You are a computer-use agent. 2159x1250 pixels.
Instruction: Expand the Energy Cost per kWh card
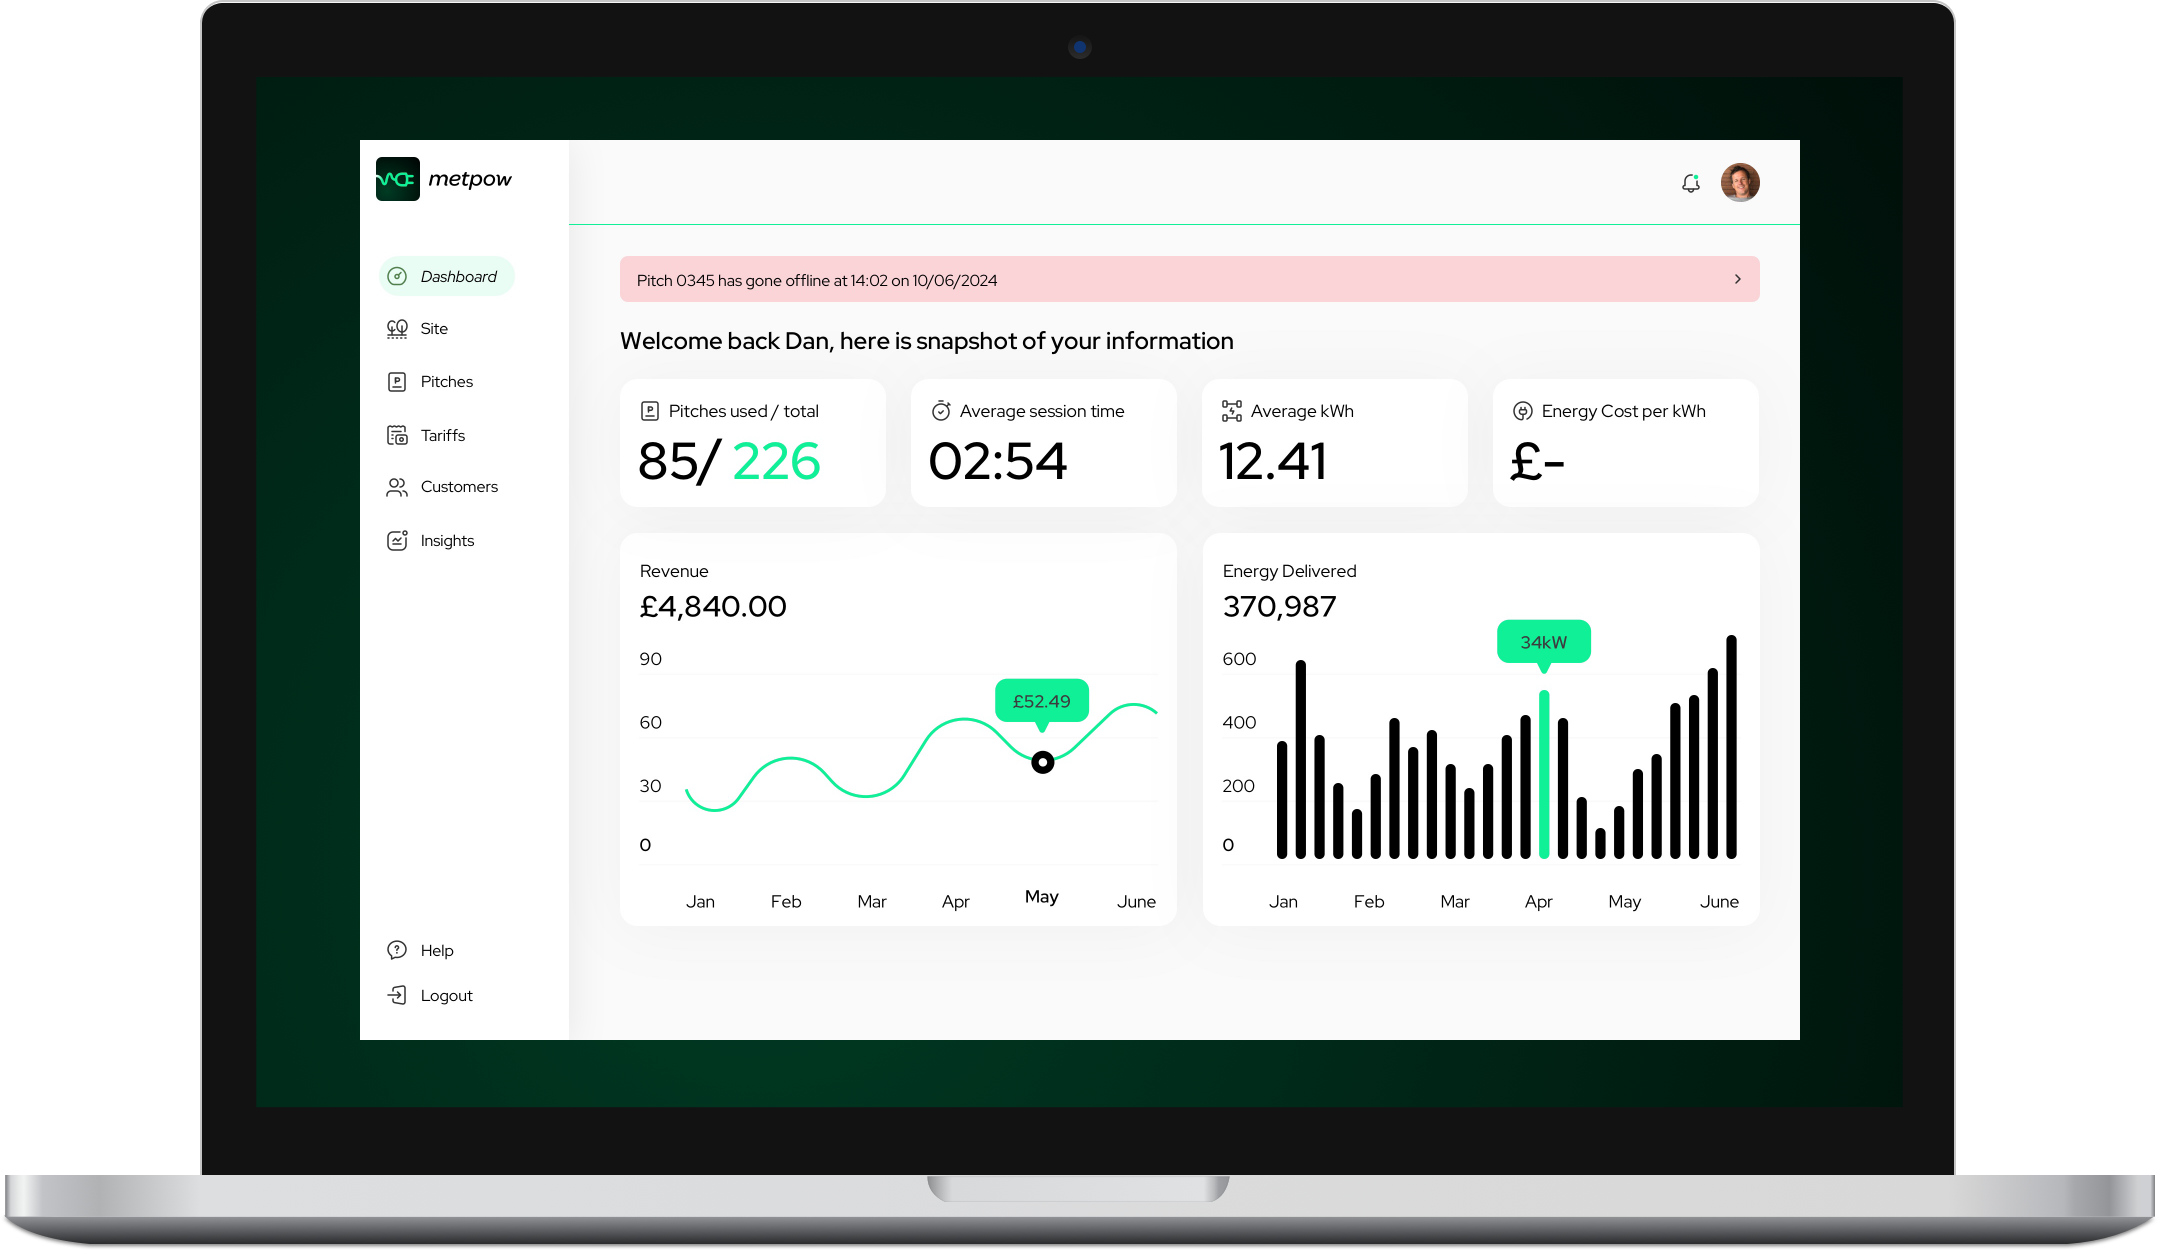pos(1624,443)
